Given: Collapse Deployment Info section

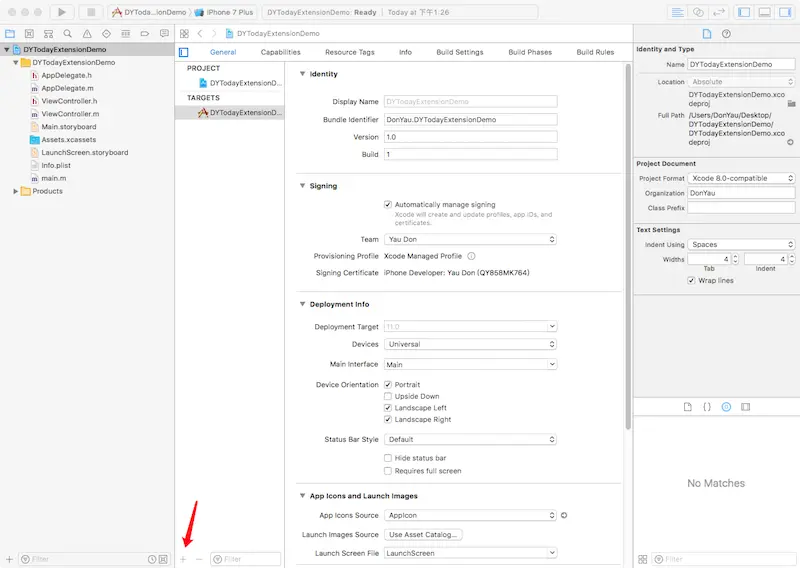Looking at the screenshot, I should pos(303,304).
